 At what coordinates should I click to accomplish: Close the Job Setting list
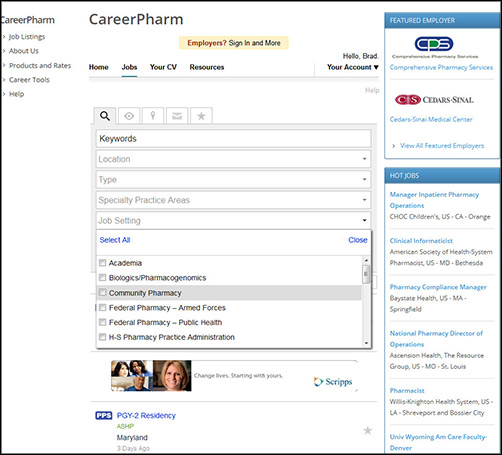[358, 240]
